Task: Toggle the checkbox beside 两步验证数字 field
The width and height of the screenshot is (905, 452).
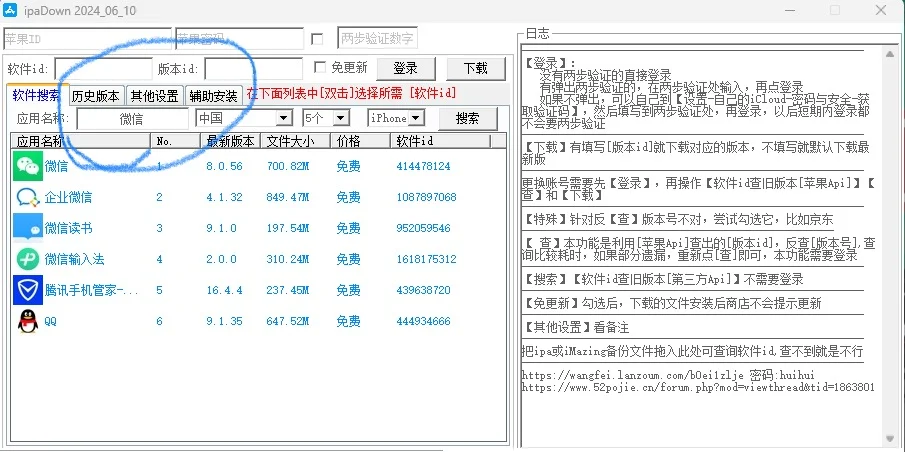Action: (317, 39)
